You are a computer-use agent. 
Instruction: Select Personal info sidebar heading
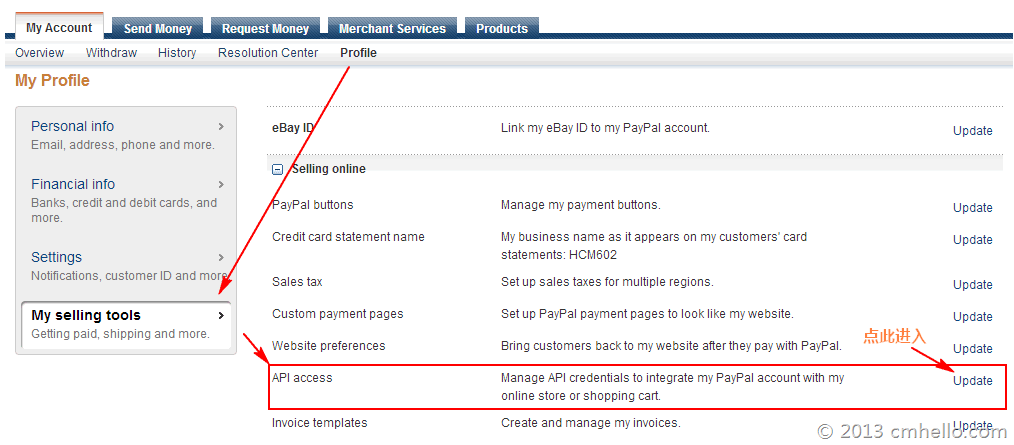(x=72, y=126)
